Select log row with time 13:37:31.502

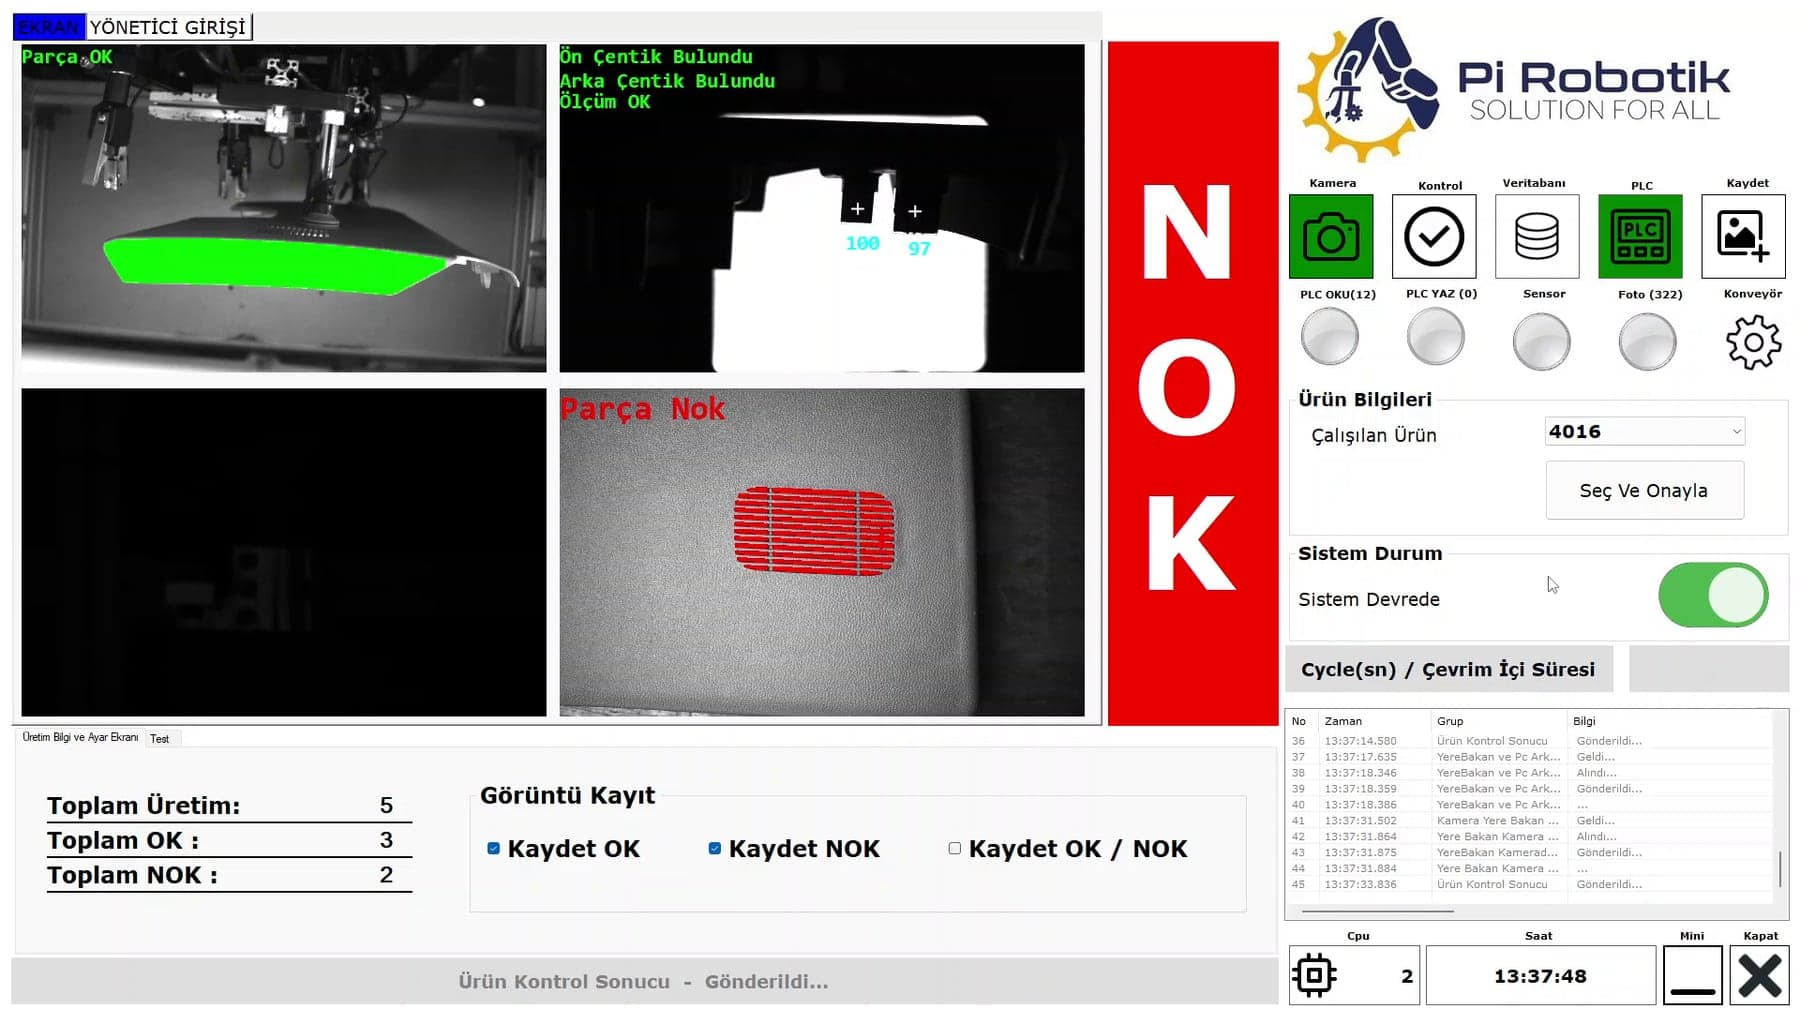point(1530,820)
